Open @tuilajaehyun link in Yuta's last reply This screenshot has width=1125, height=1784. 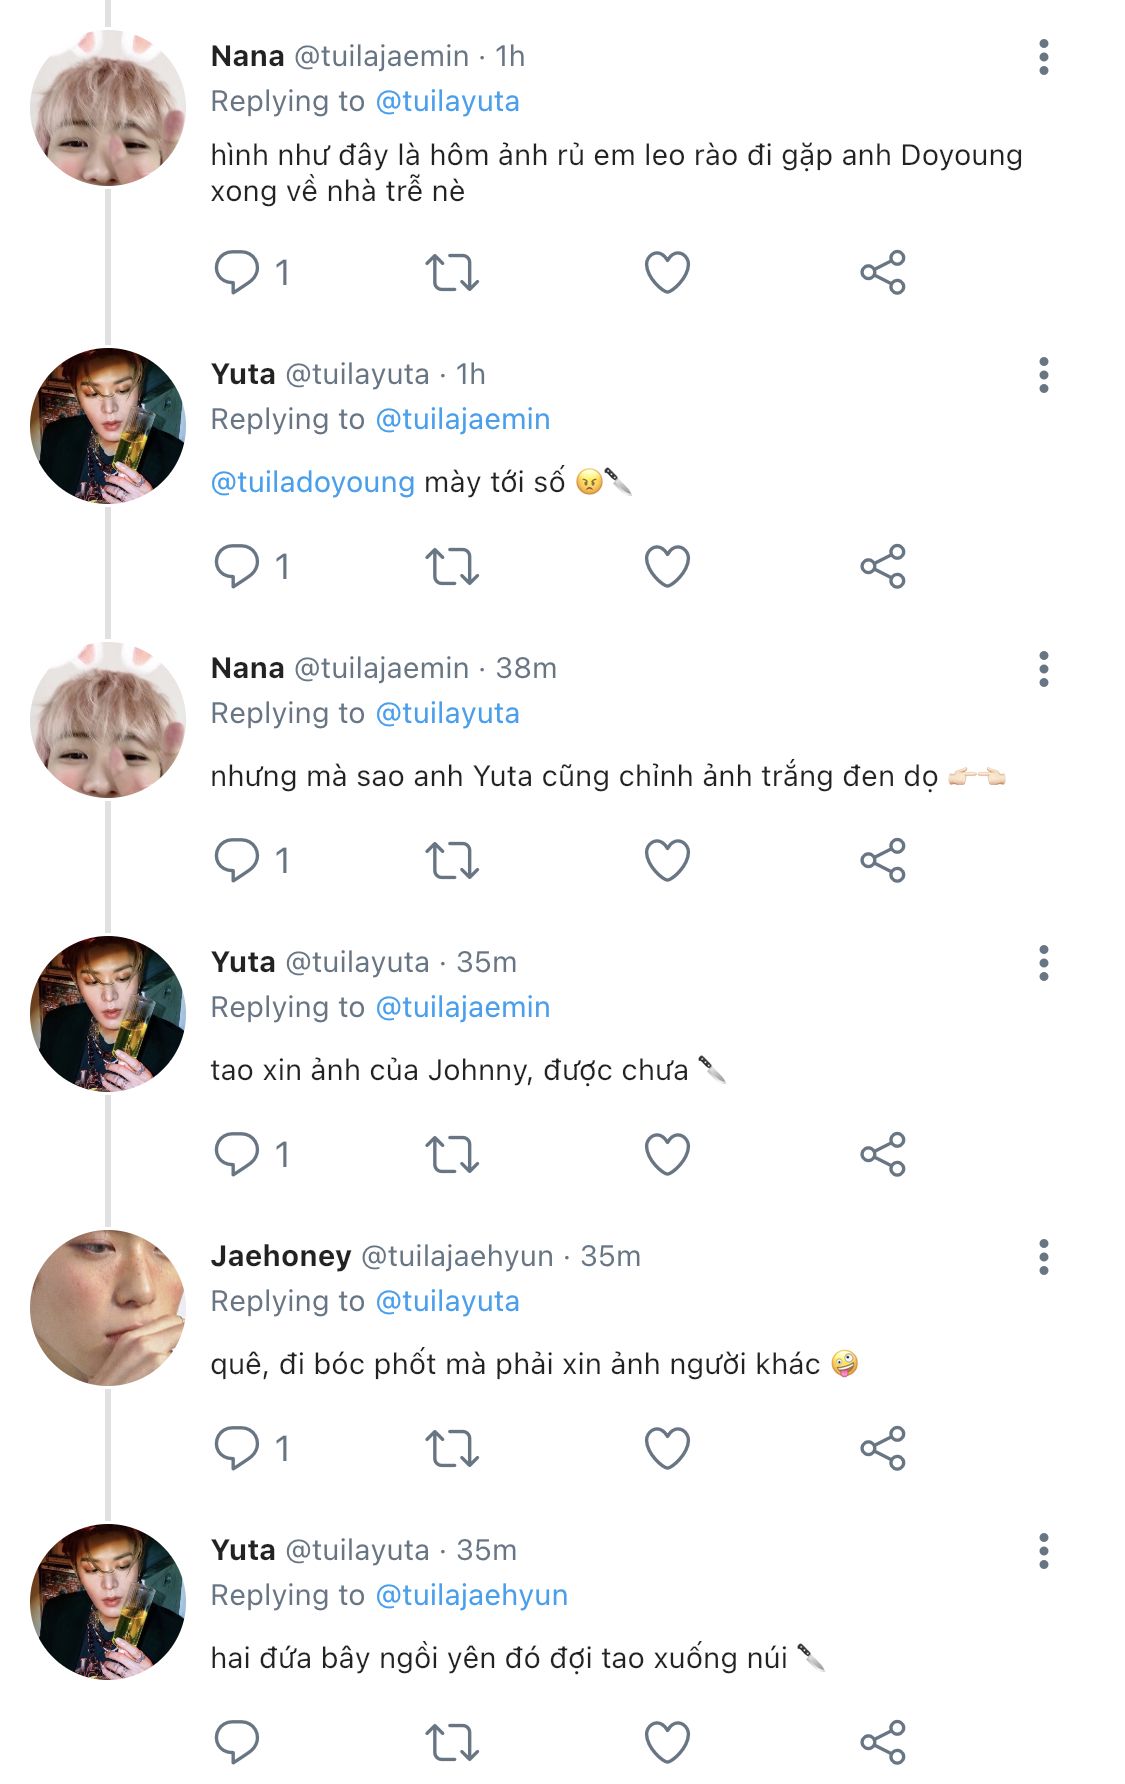point(471,1595)
